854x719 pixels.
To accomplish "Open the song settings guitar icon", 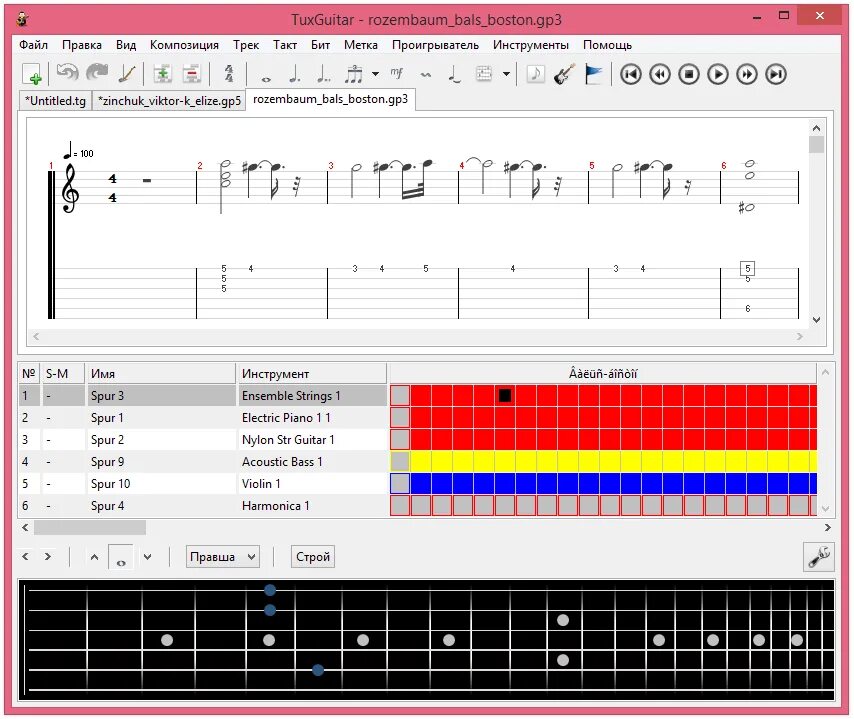I will pos(127,74).
